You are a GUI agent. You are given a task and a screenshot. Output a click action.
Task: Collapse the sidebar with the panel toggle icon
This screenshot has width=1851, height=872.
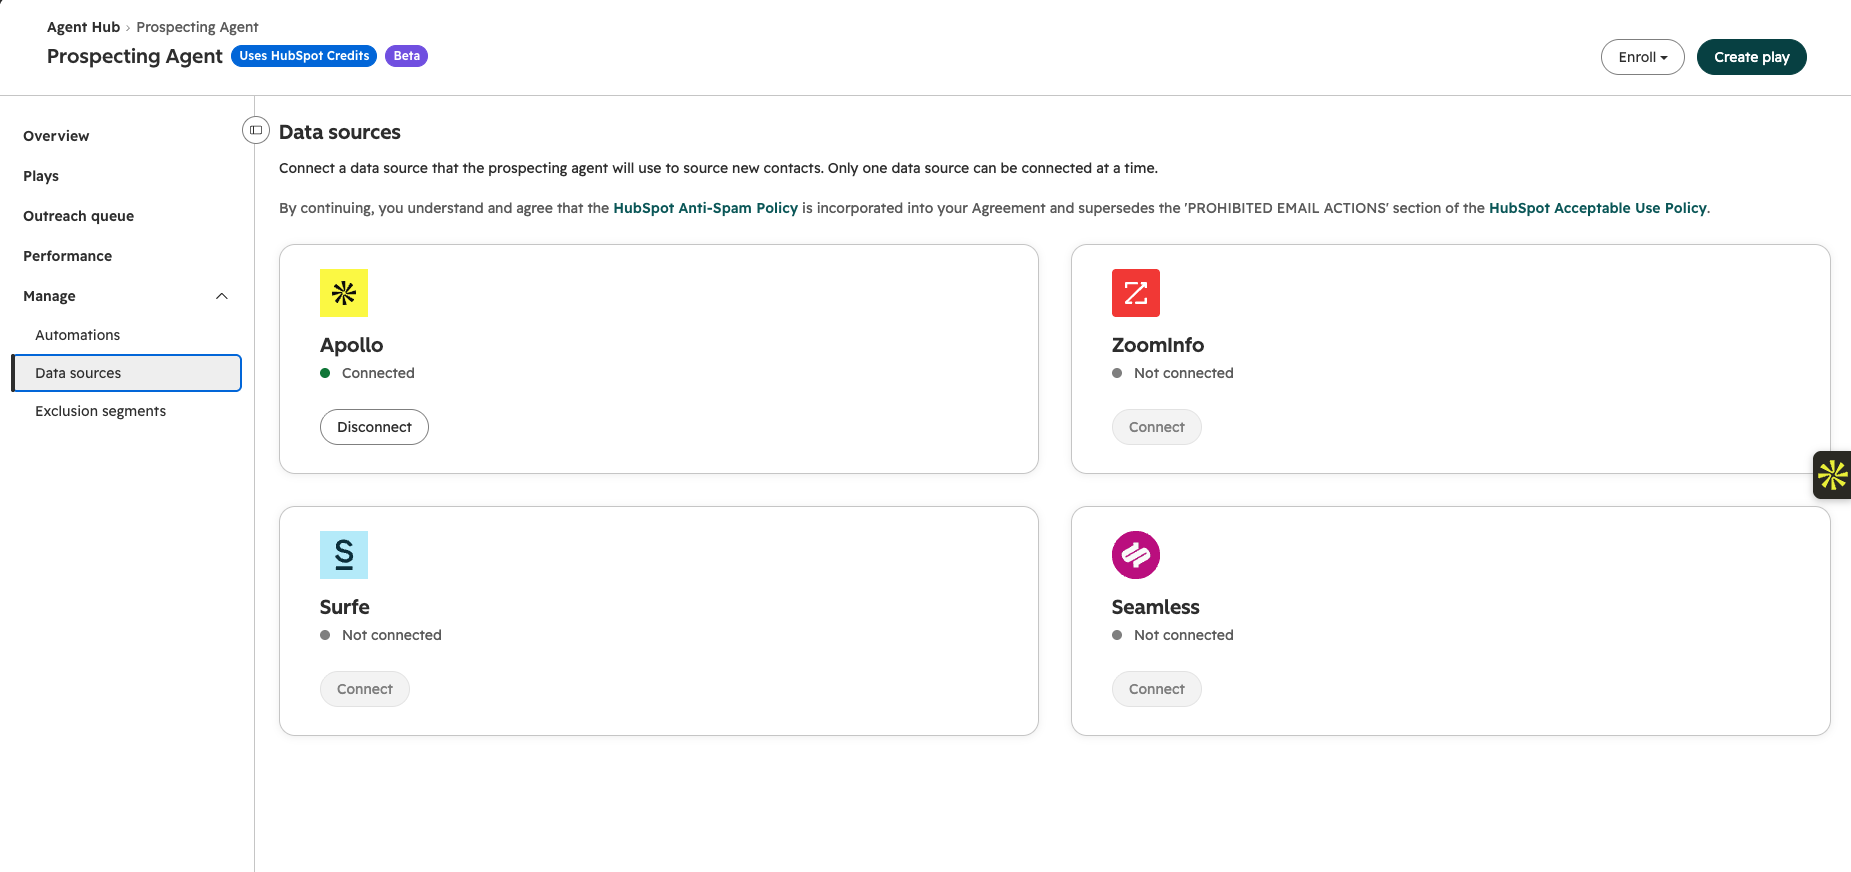pos(256,130)
